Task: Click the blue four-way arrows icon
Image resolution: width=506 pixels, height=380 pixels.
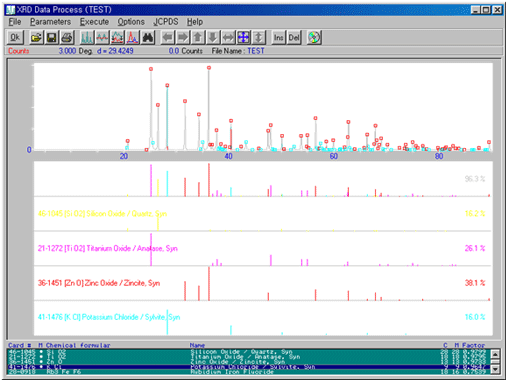Action: click(243, 37)
